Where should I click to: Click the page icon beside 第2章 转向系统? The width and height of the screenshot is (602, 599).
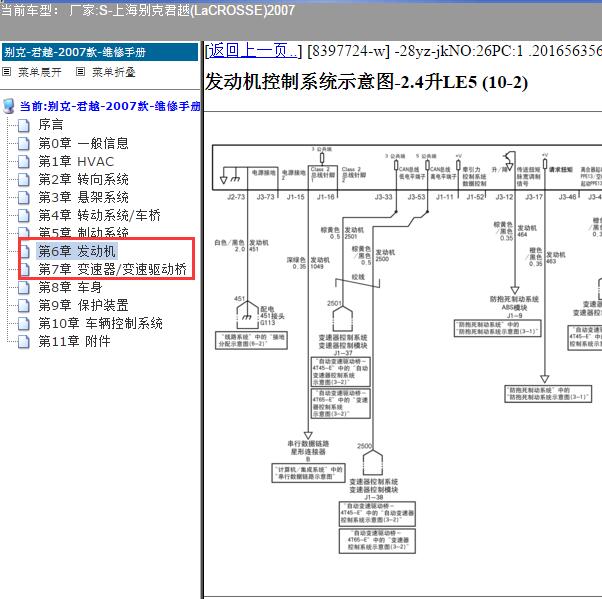[x=24, y=180]
